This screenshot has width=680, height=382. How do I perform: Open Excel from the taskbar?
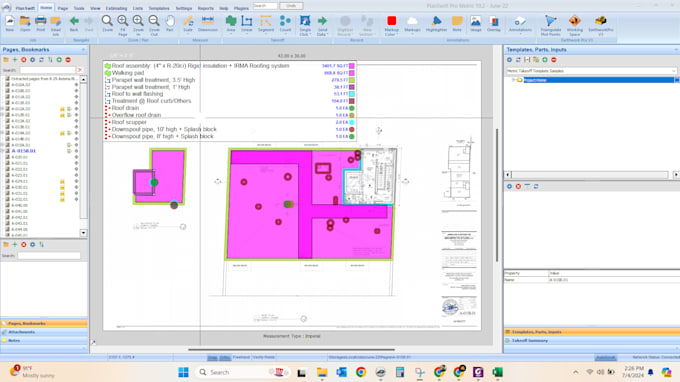[x=497, y=372]
